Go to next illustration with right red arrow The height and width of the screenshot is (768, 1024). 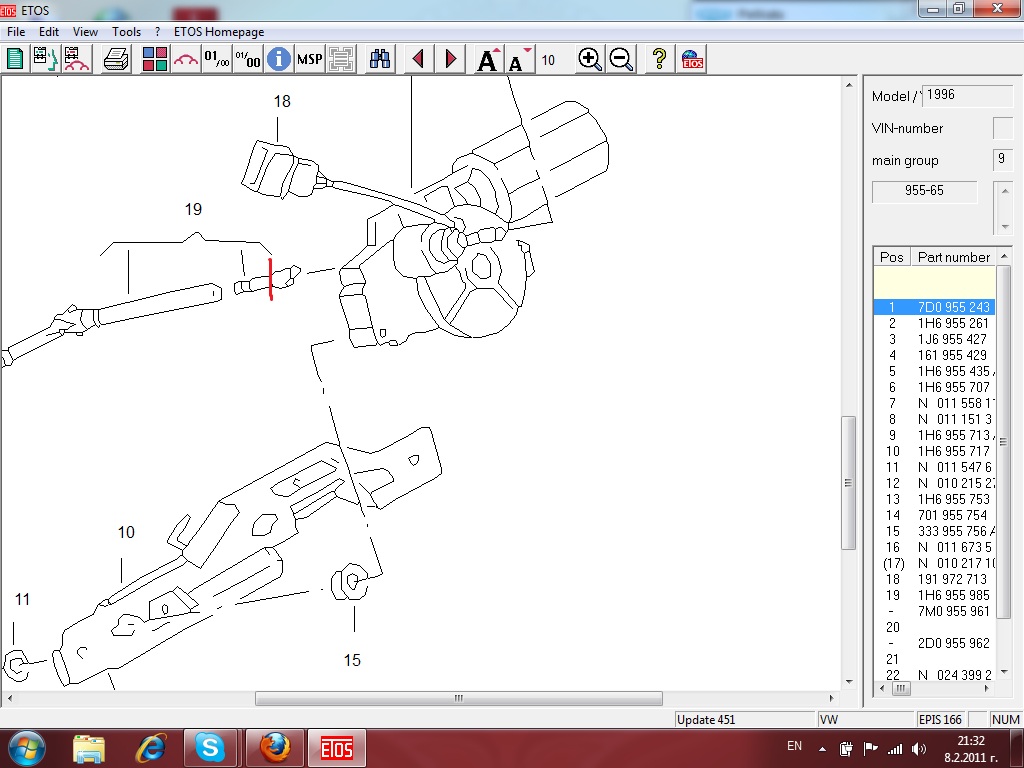(450, 59)
